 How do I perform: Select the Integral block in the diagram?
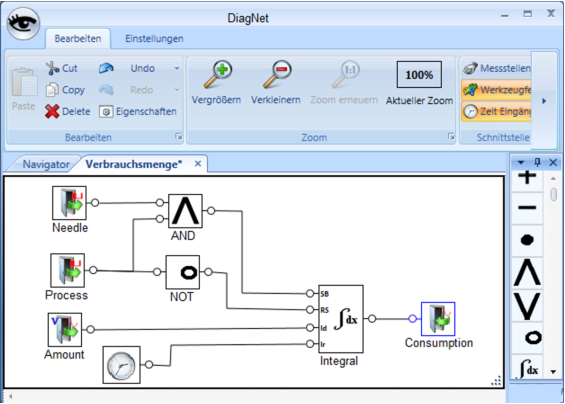pyautogui.click(x=341, y=319)
